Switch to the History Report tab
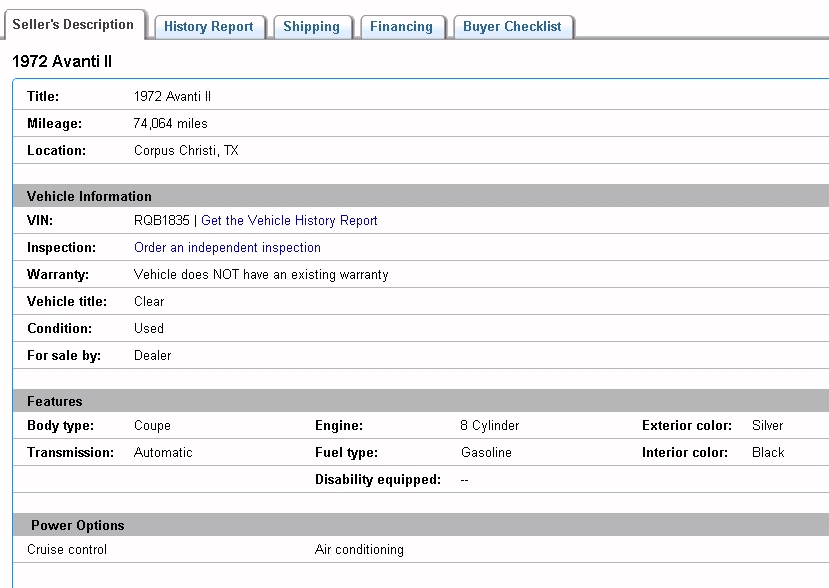 point(209,27)
